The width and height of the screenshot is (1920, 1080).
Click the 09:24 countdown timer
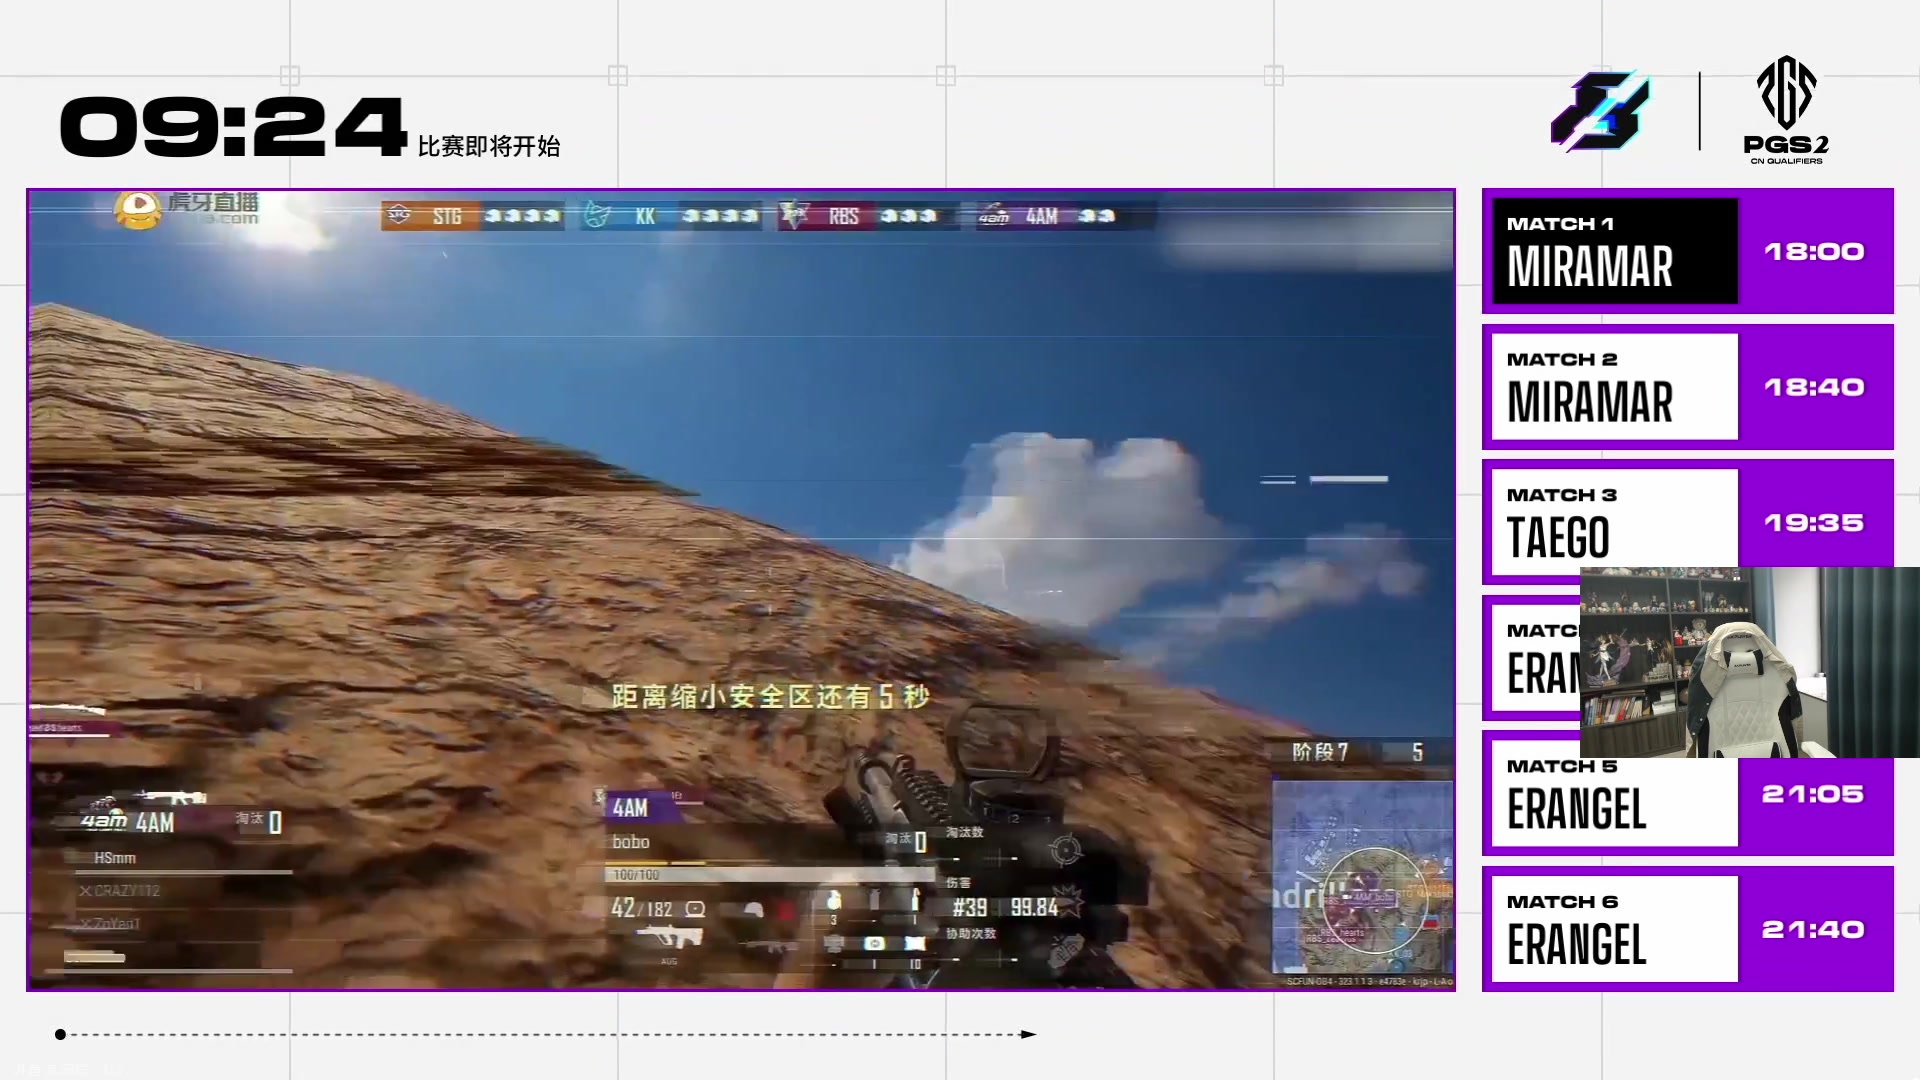pyautogui.click(x=233, y=127)
